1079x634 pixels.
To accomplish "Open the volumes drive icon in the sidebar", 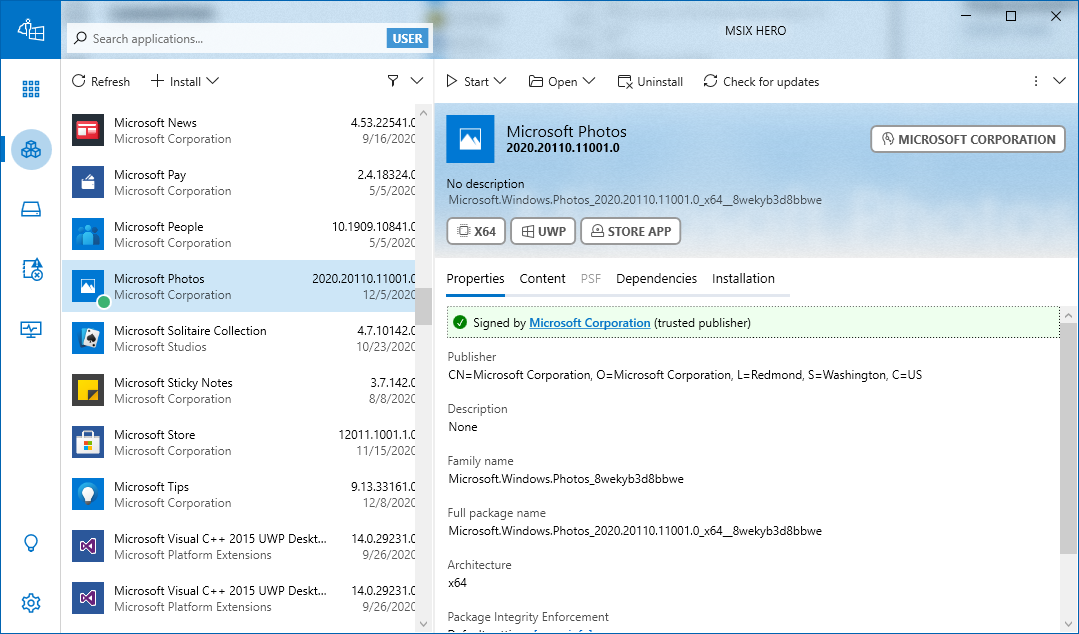I will click(31, 209).
